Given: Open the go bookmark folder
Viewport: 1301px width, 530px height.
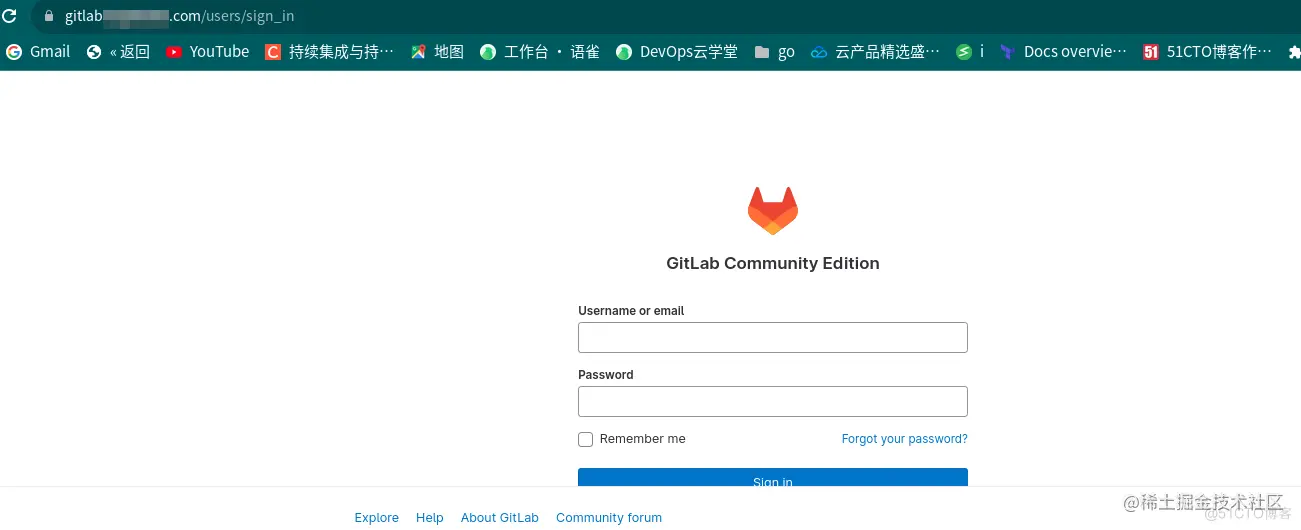Looking at the screenshot, I should [x=775, y=52].
